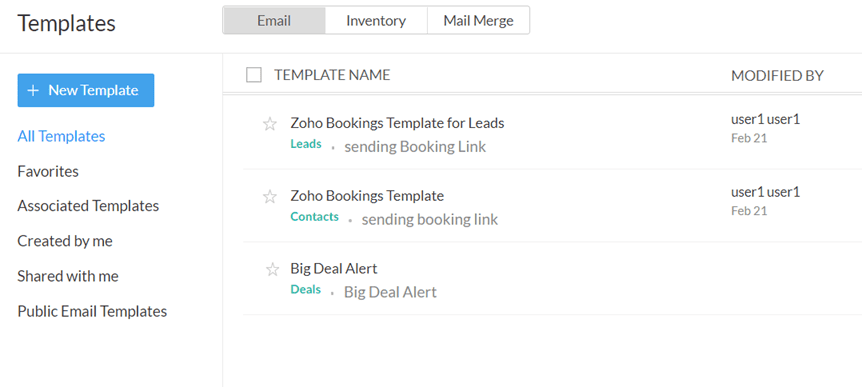The width and height of the screenshot is (862, 387).
Task: Show templates Shared with me
Action: [68, 275]
